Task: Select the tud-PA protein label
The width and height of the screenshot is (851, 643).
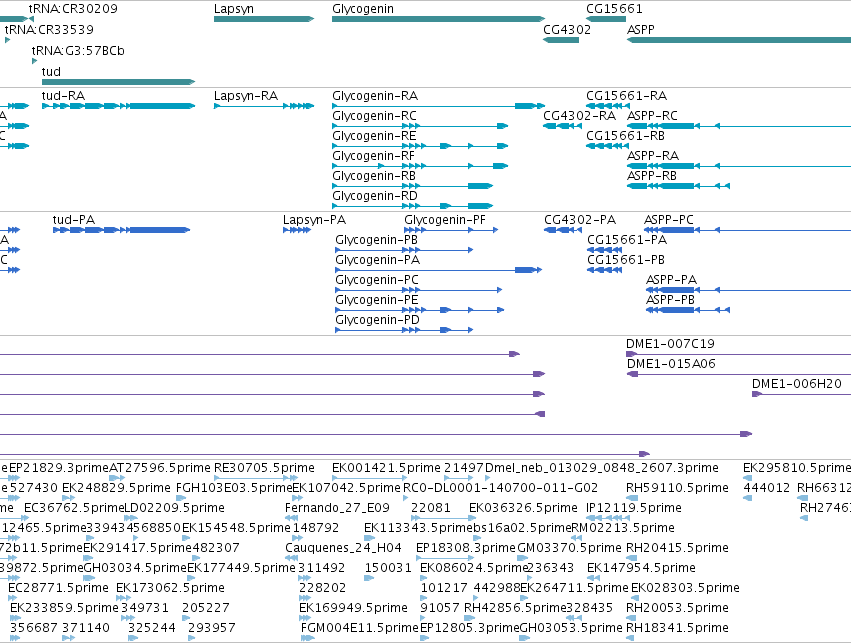Action: coord(74,220)
